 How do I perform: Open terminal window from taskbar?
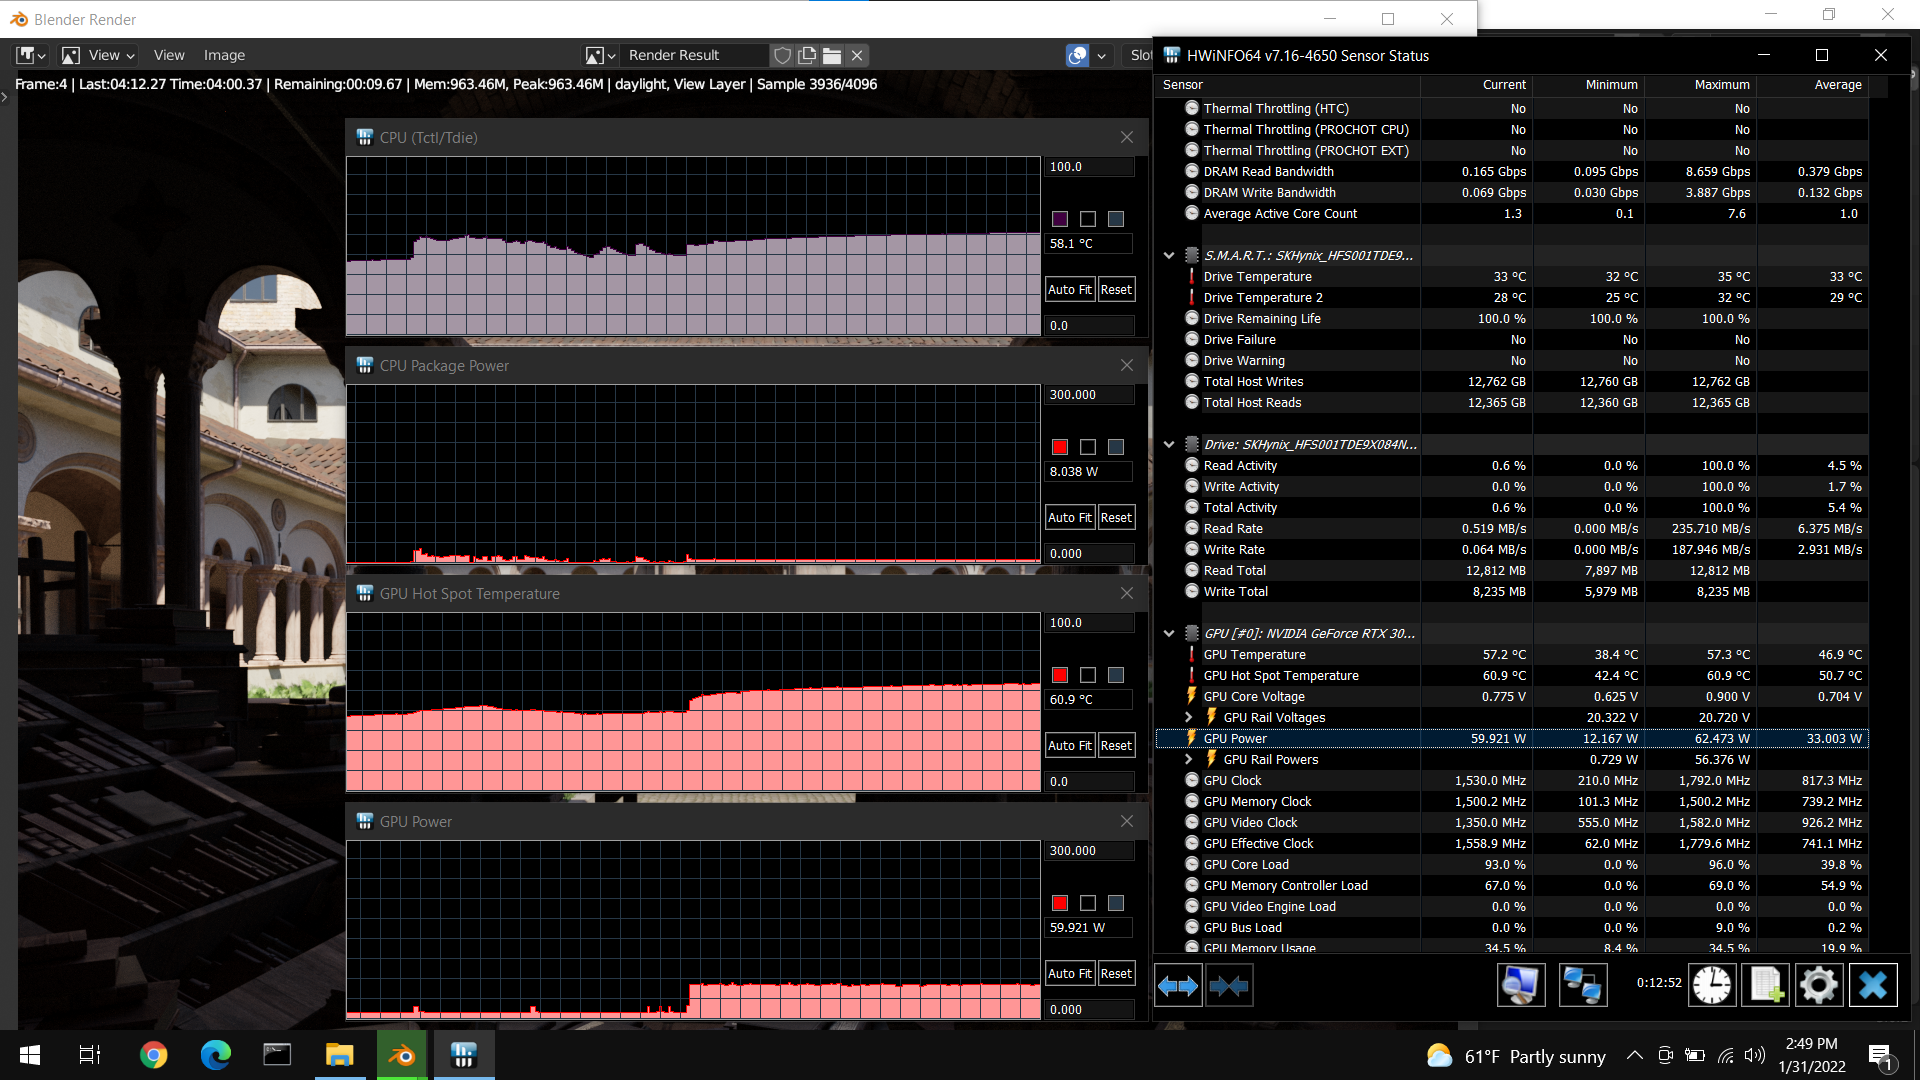click(x=277, y=1055)
